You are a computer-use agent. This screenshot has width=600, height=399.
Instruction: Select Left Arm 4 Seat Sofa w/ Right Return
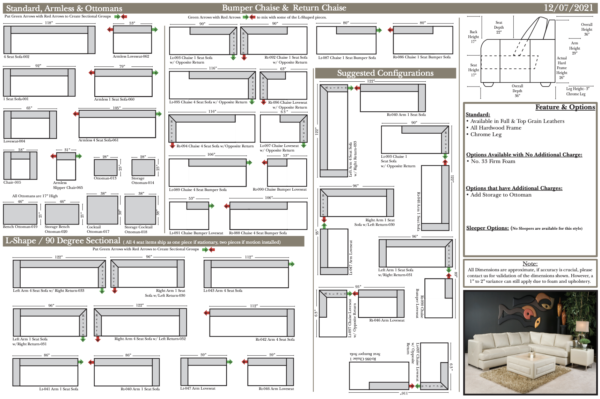point(59,274)
